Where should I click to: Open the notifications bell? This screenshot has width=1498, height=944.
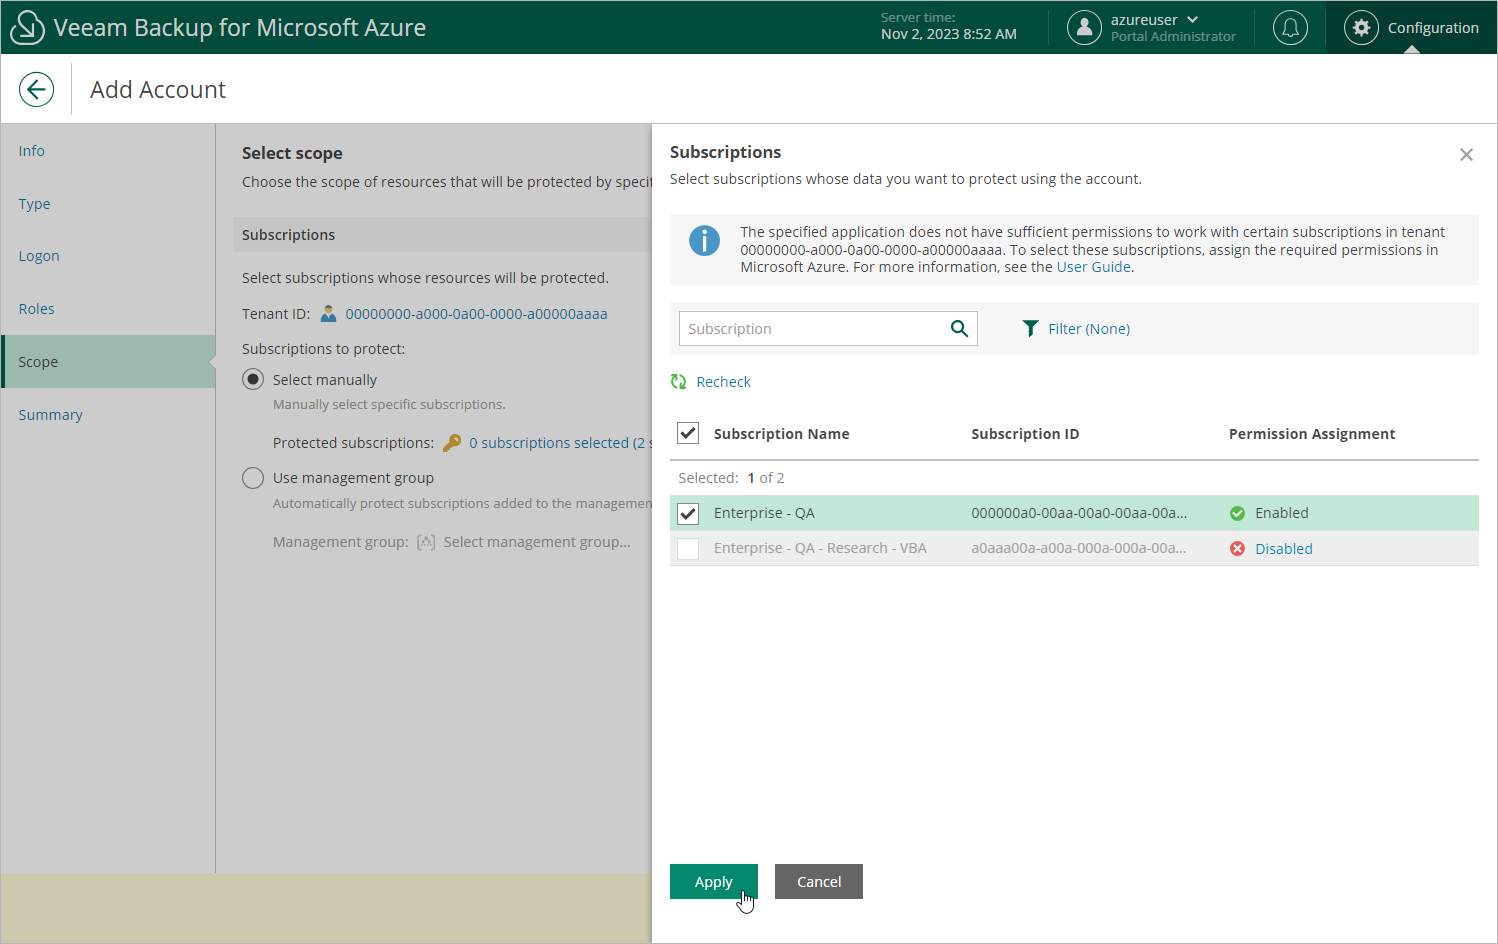pyautogui.click(x=1290, y=27)
